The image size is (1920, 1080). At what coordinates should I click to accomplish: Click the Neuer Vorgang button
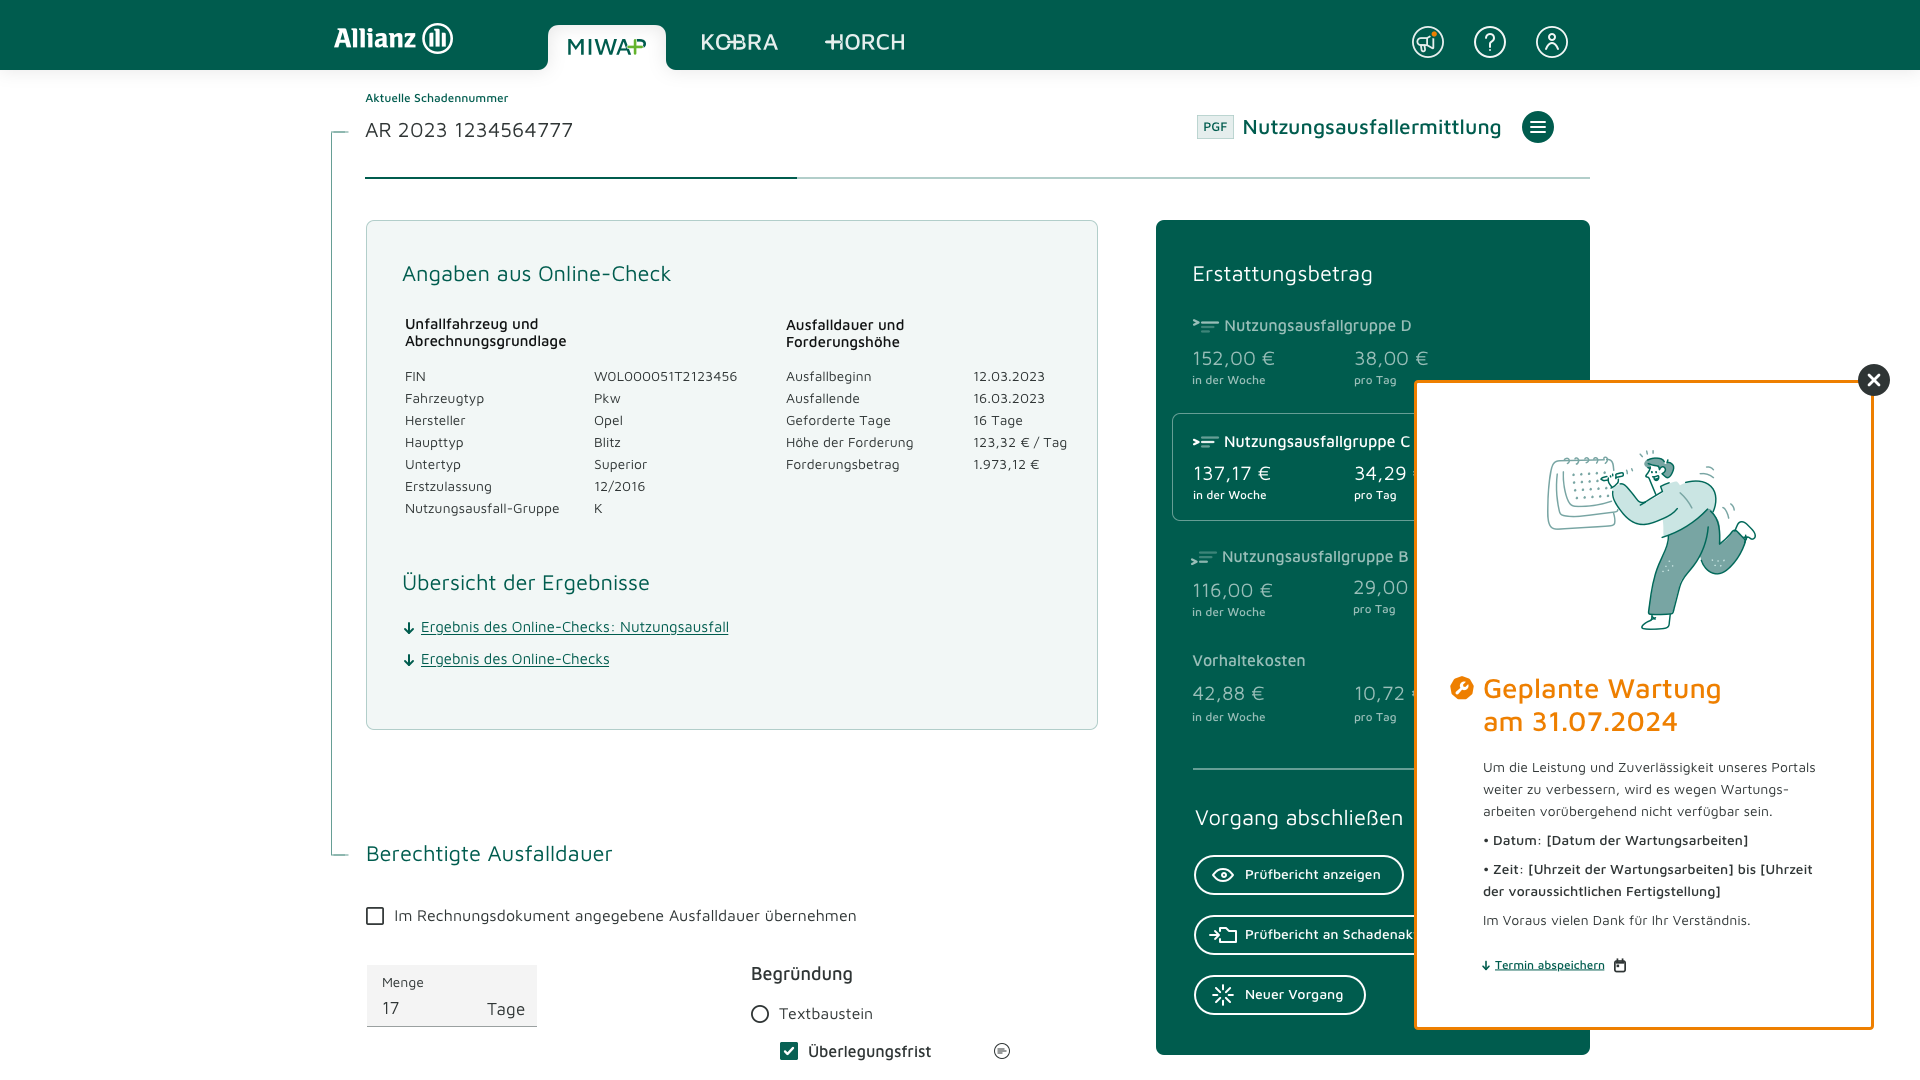1279,995
